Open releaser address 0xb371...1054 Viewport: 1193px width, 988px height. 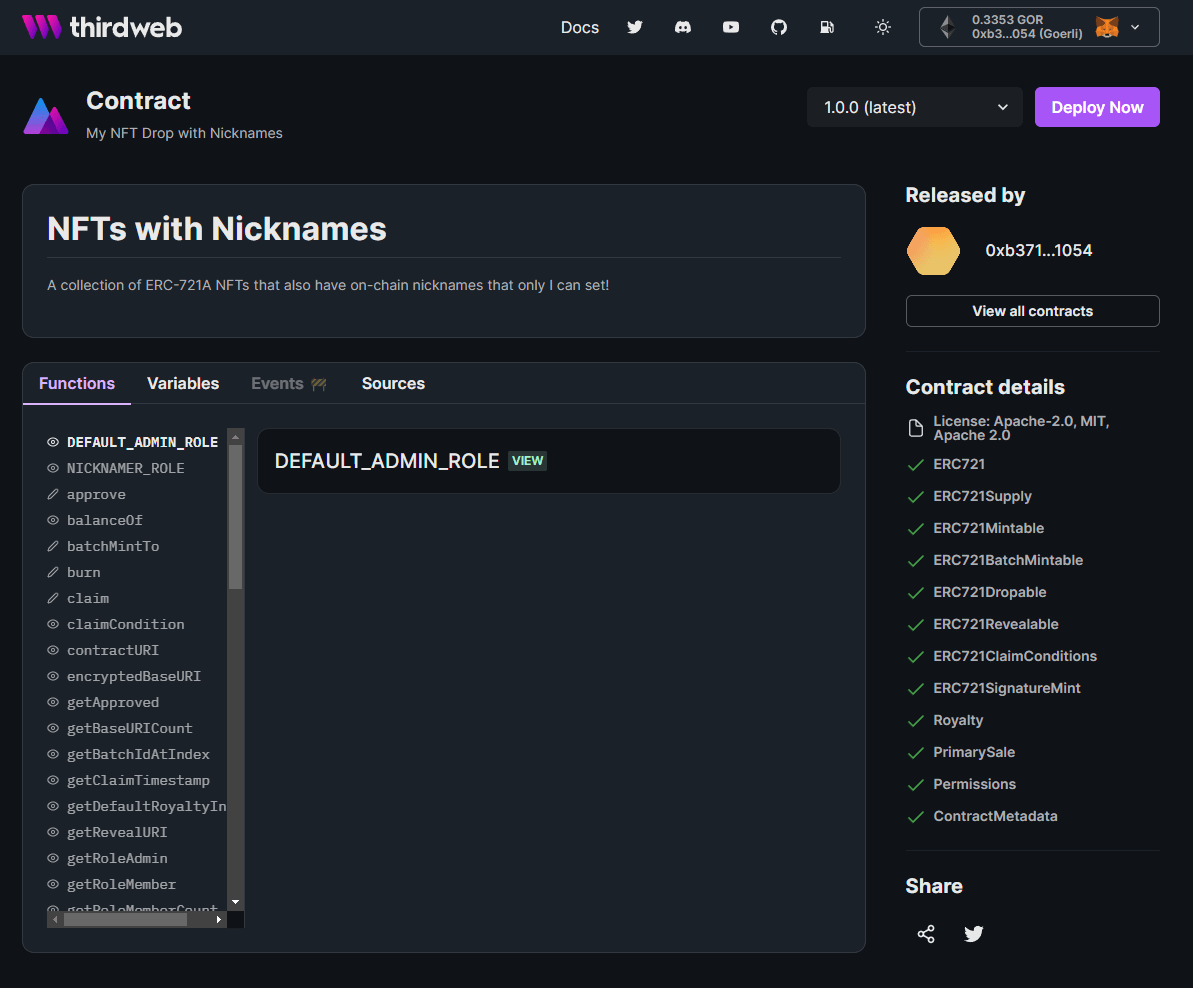tap(1039, 250)
